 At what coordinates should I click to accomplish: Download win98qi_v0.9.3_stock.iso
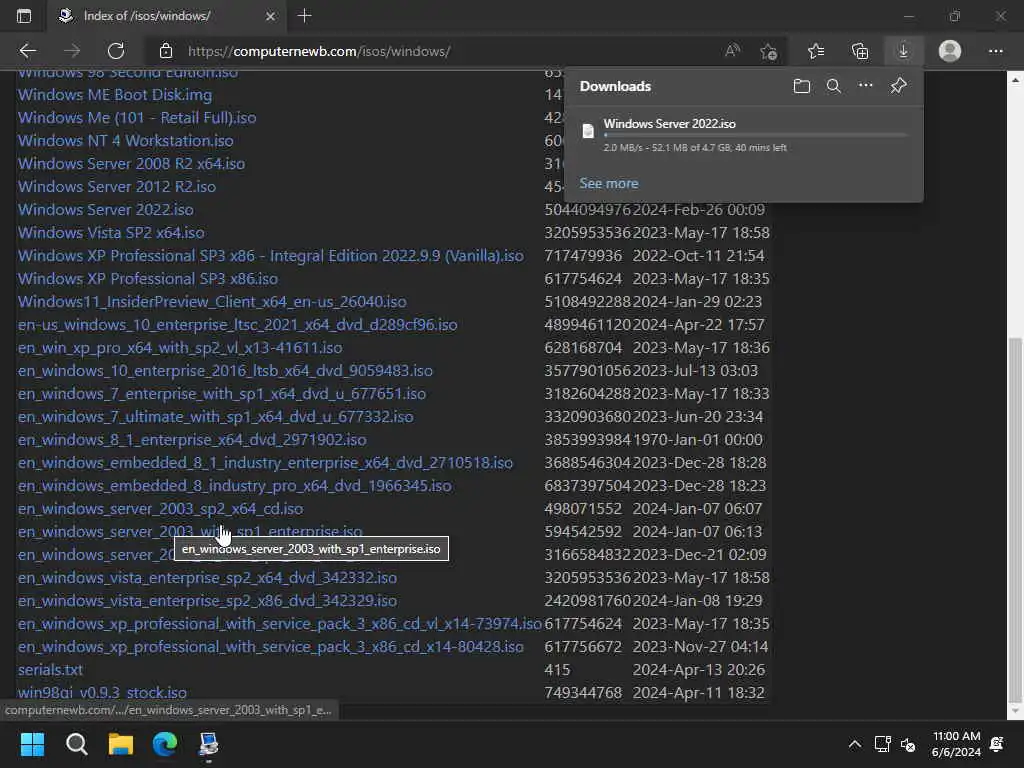click(x=102, y=692)
